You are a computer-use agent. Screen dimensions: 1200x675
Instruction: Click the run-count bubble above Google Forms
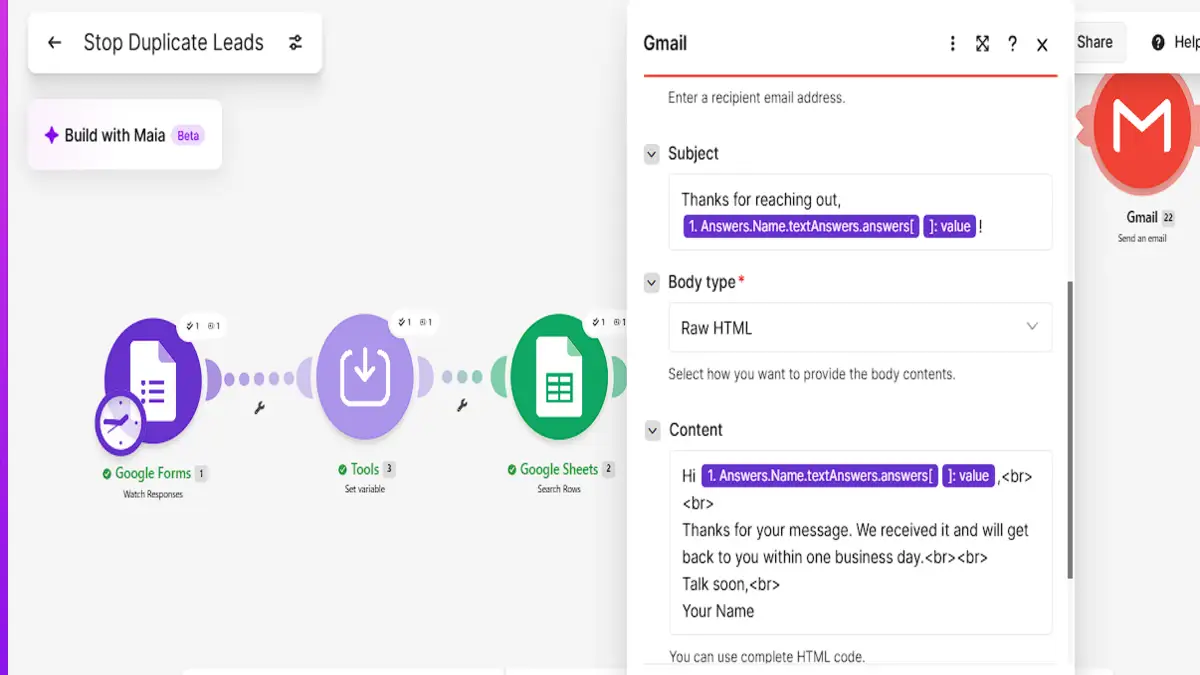coord(204,326)
